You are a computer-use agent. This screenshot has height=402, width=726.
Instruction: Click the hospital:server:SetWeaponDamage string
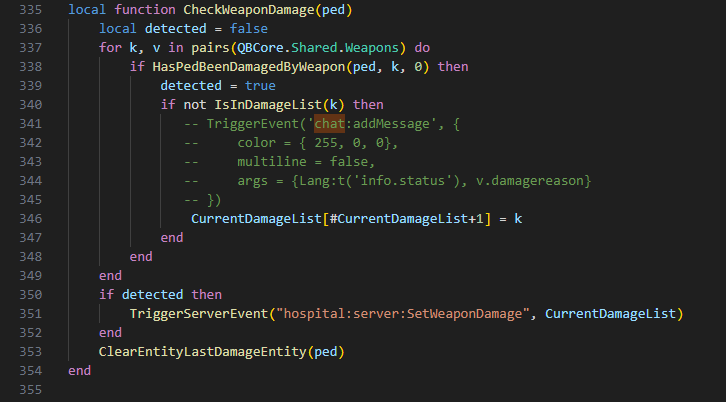point(402,314)
